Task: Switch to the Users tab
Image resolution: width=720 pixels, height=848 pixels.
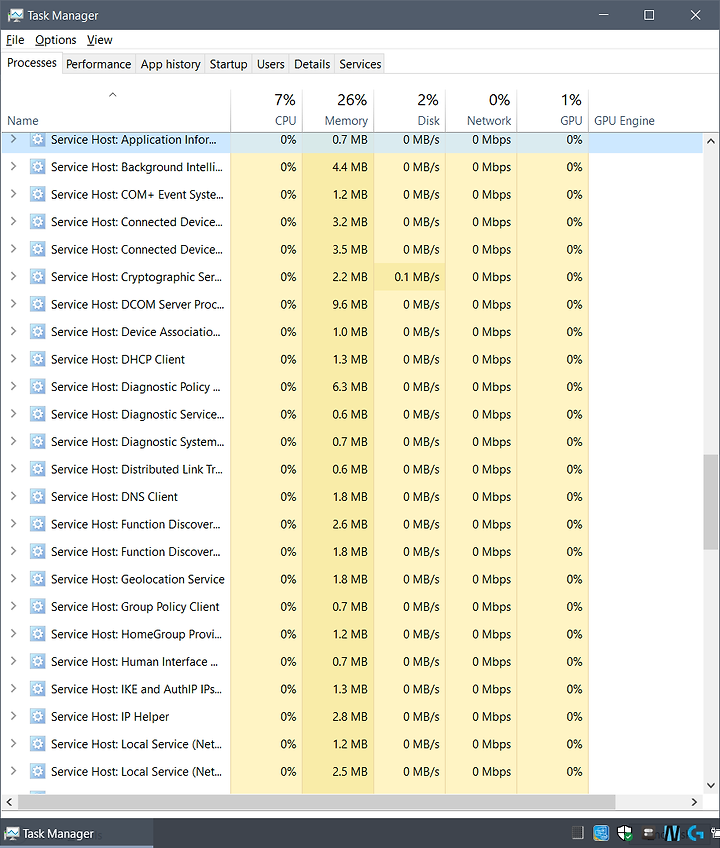Action: (270, 64)
